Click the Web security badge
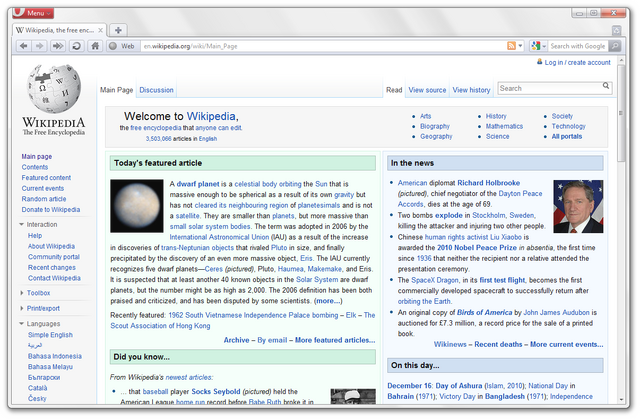 point(123,46)
